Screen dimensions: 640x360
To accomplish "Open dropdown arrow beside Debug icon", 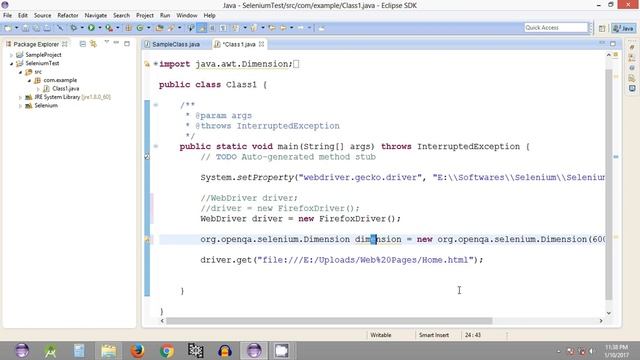I will point(82,28).
